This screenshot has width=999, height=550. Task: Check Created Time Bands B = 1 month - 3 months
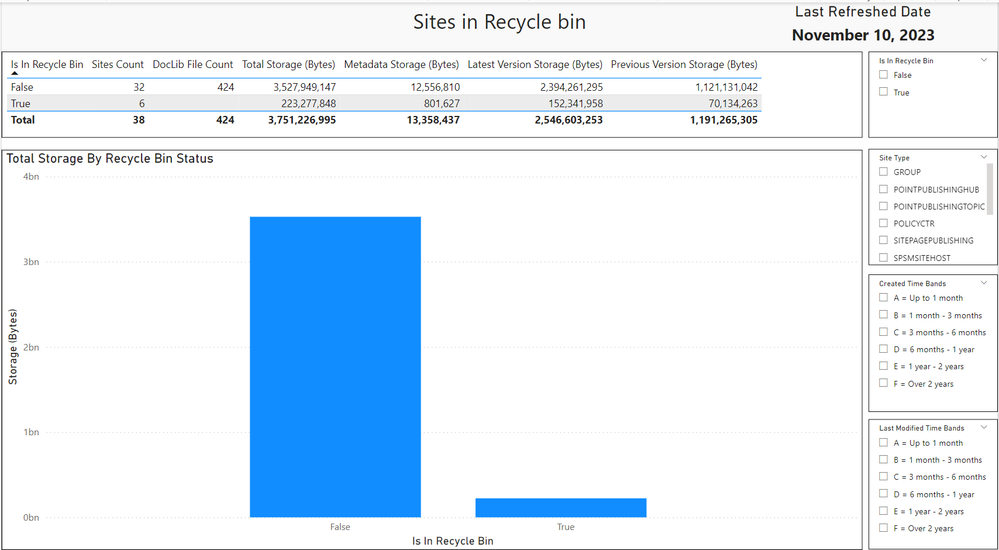tap(883, 314)
